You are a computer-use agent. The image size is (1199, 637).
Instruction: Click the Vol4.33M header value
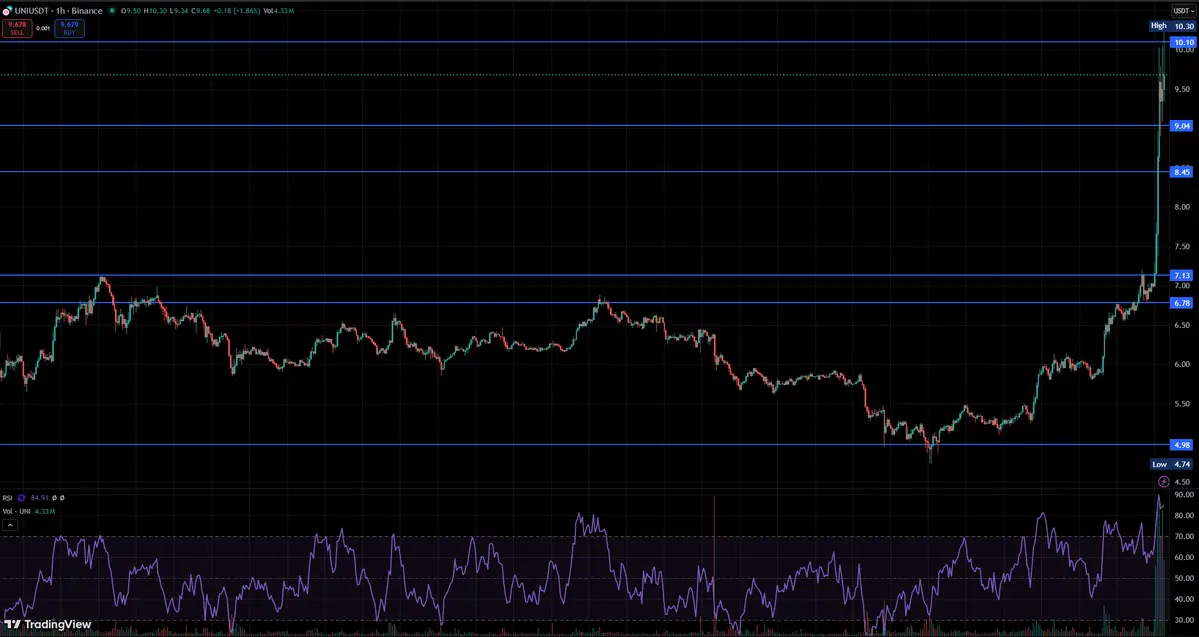[x=278, y=11]
